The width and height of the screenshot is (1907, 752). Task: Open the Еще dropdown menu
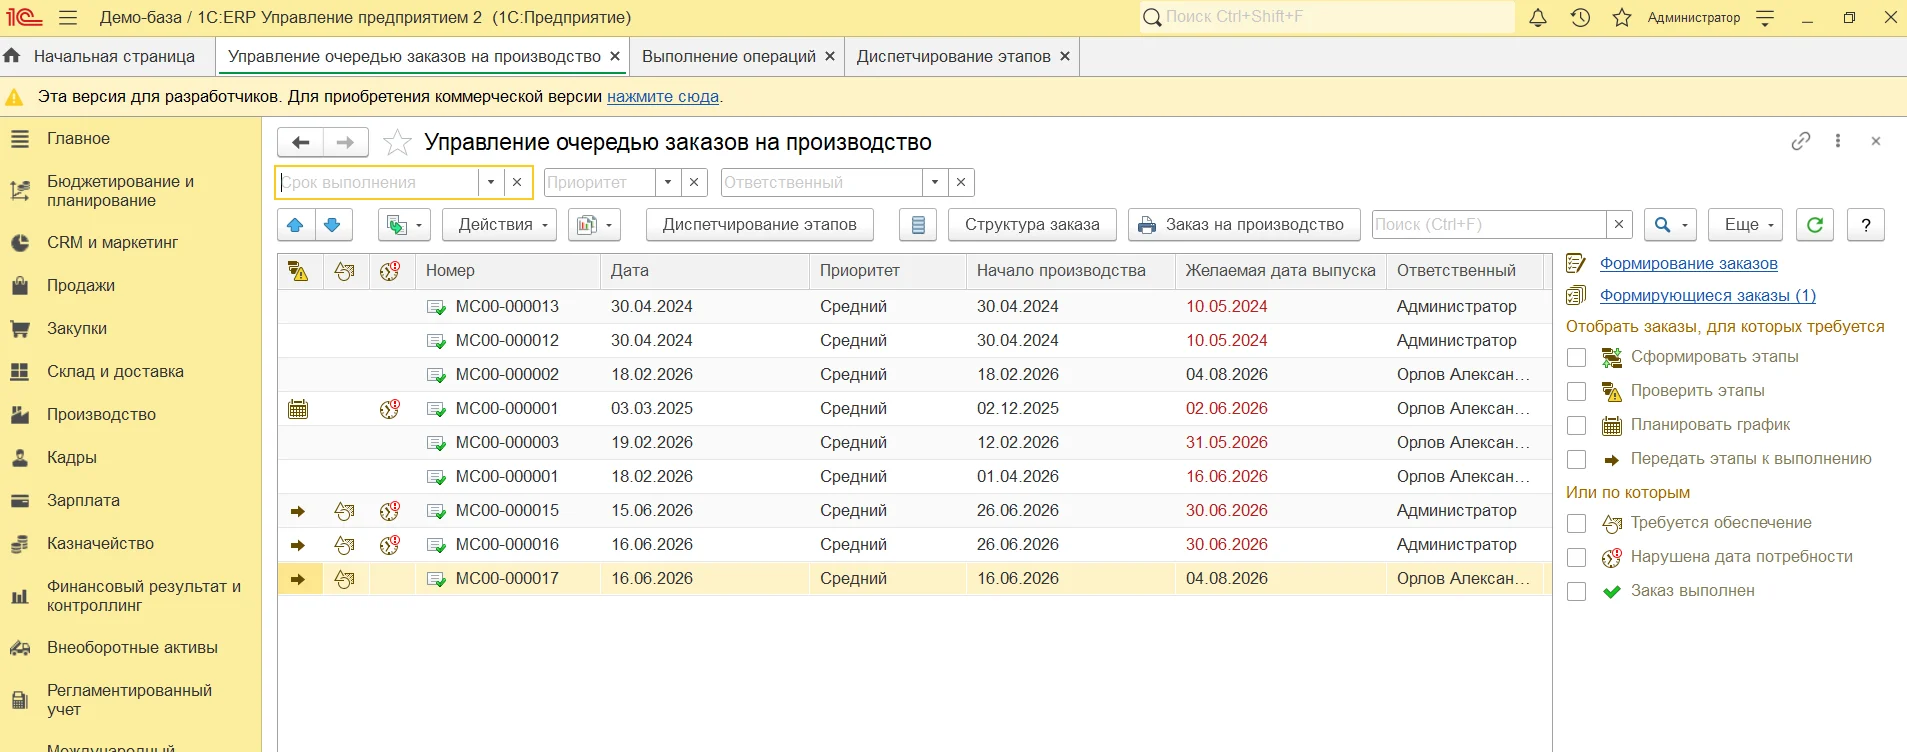pyautogui.click(x=1747, y=225)
